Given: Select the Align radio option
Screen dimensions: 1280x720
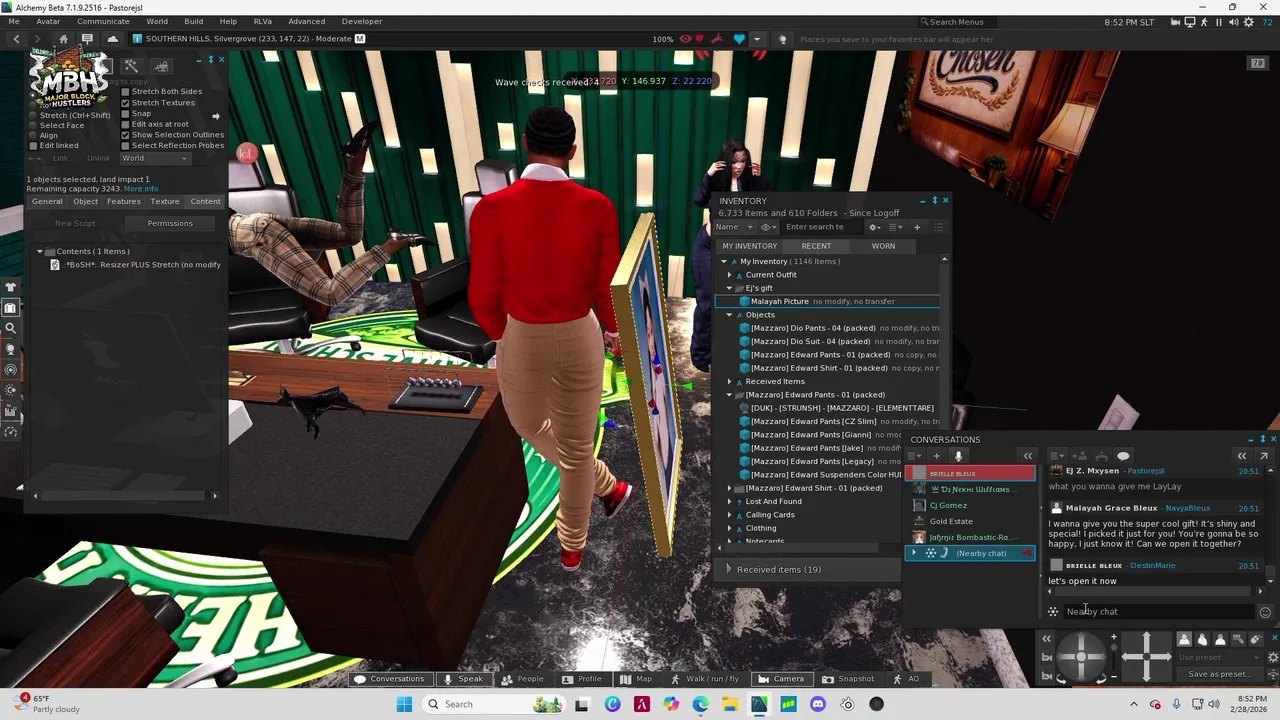Looking at the screenshot, I should point(33,135).
